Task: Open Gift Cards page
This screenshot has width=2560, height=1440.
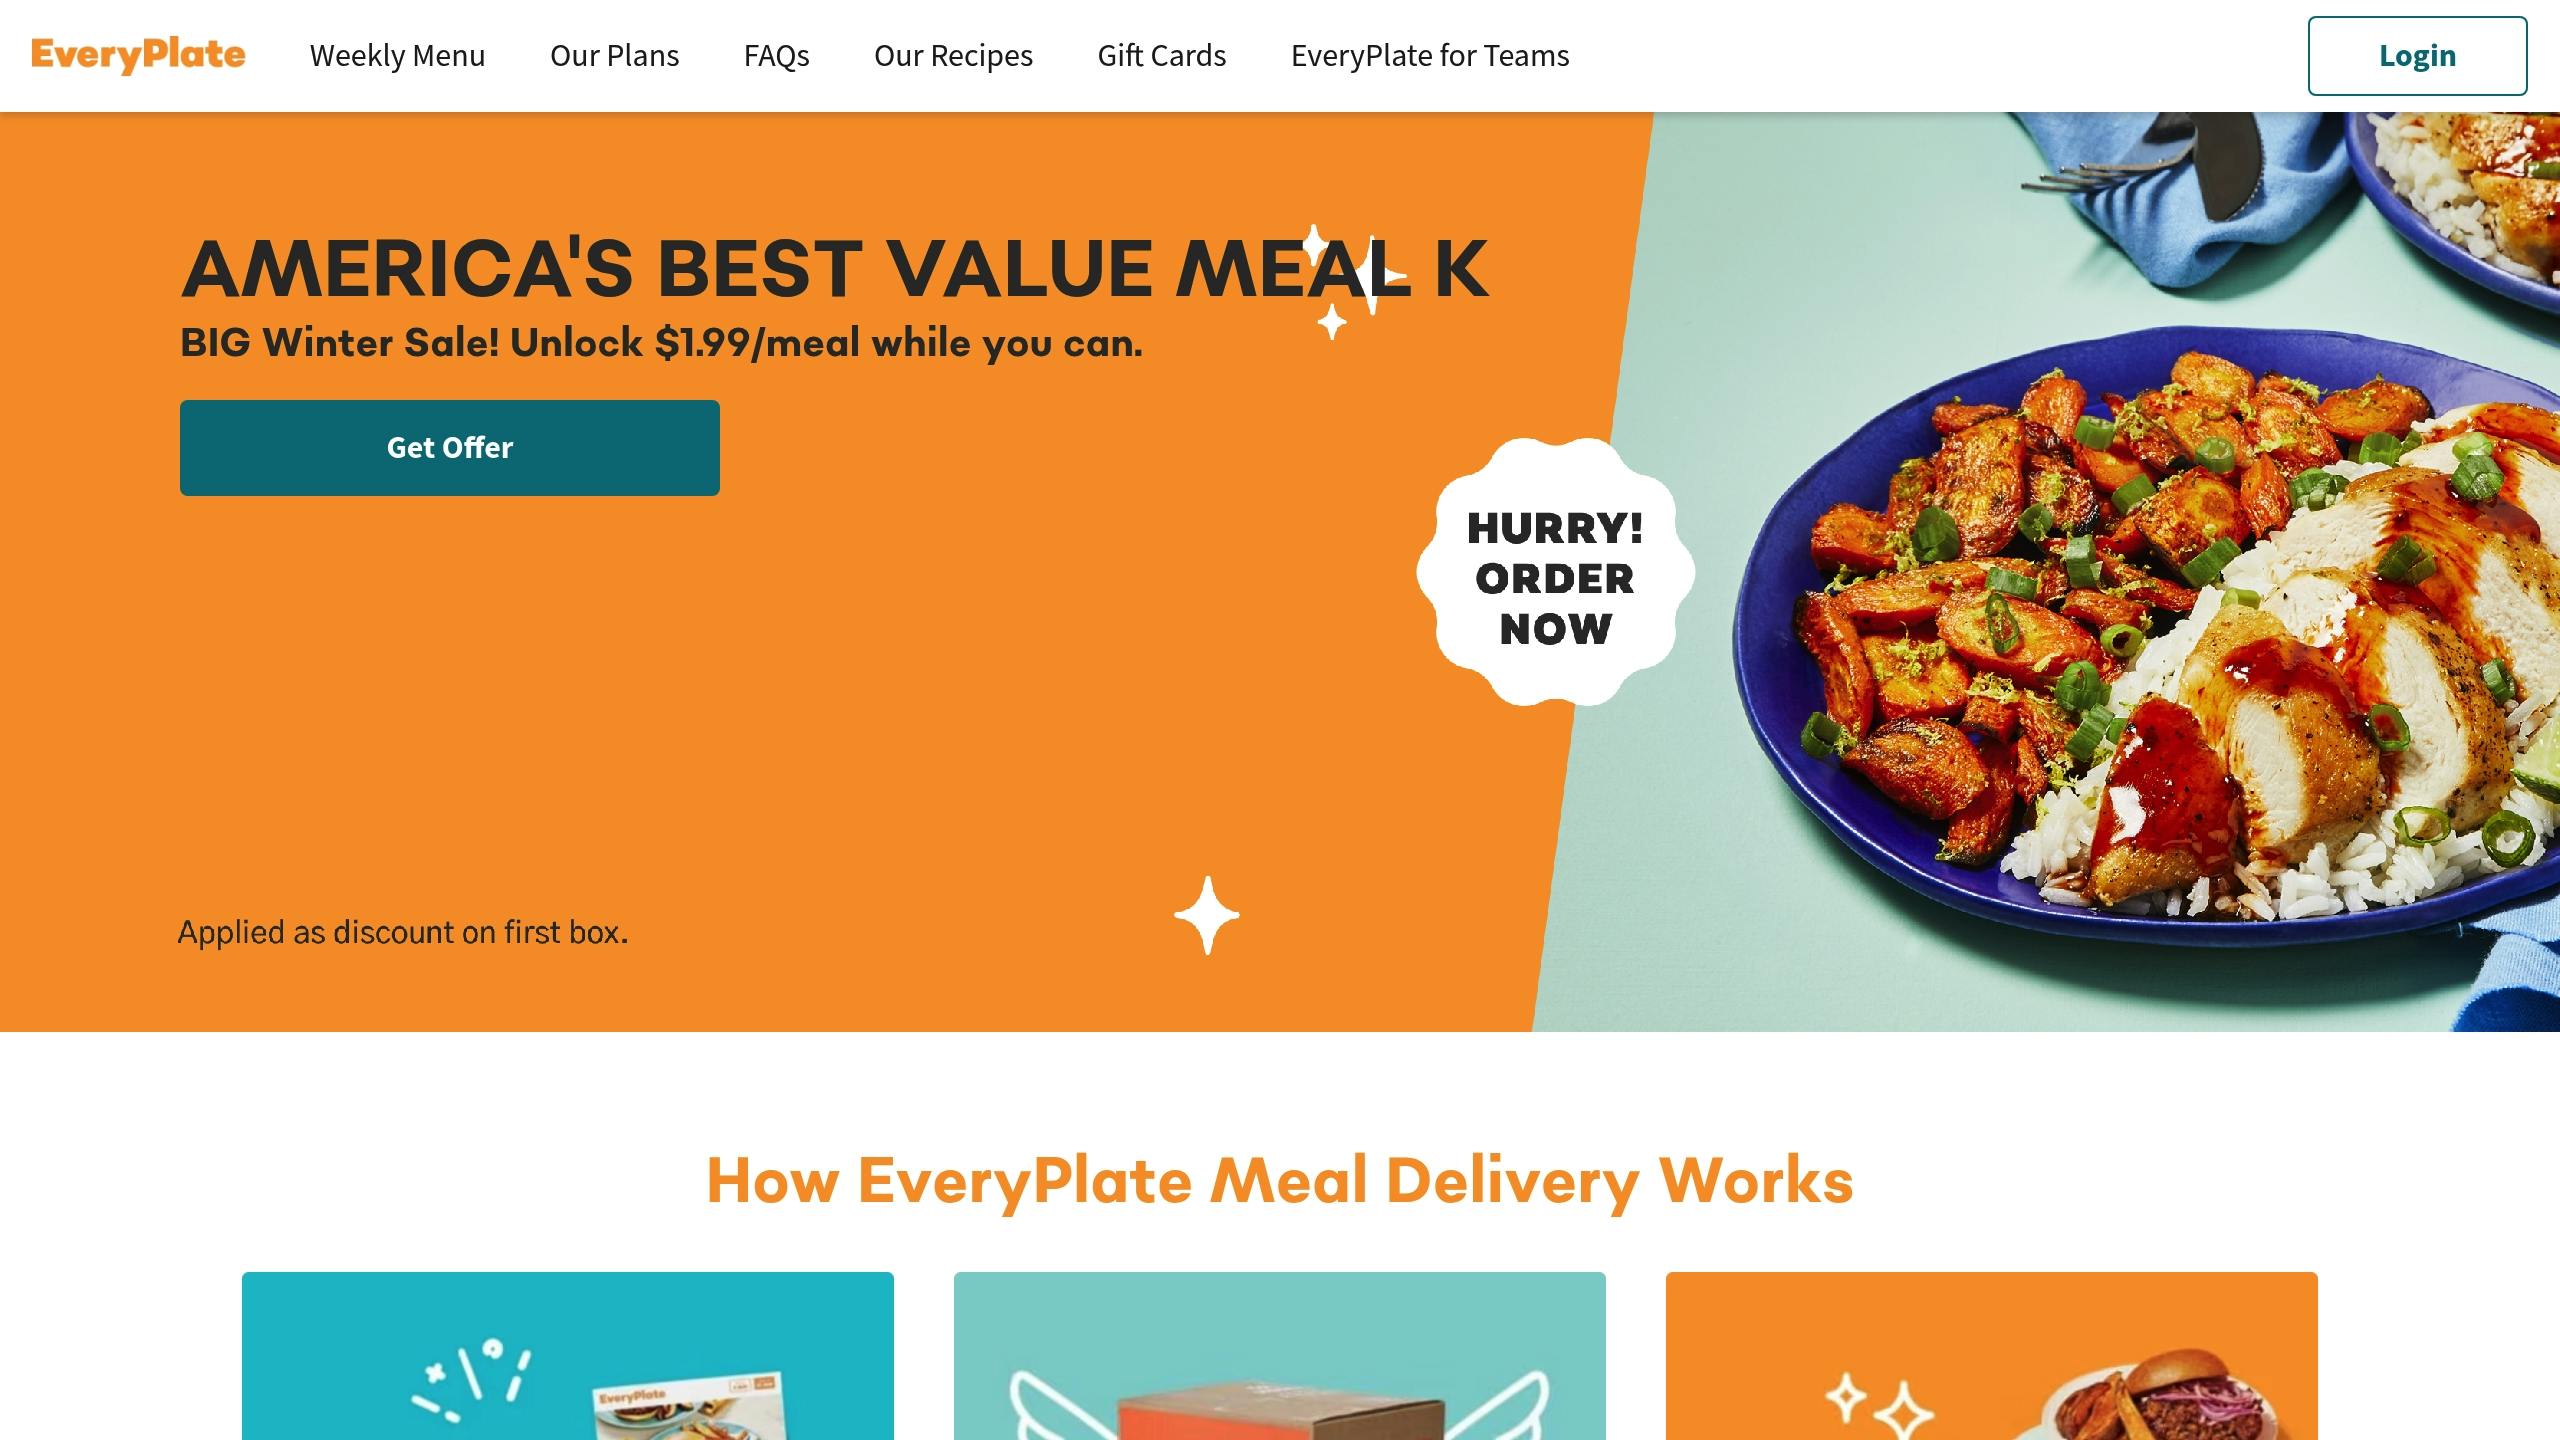Action: click(1161, 55)
